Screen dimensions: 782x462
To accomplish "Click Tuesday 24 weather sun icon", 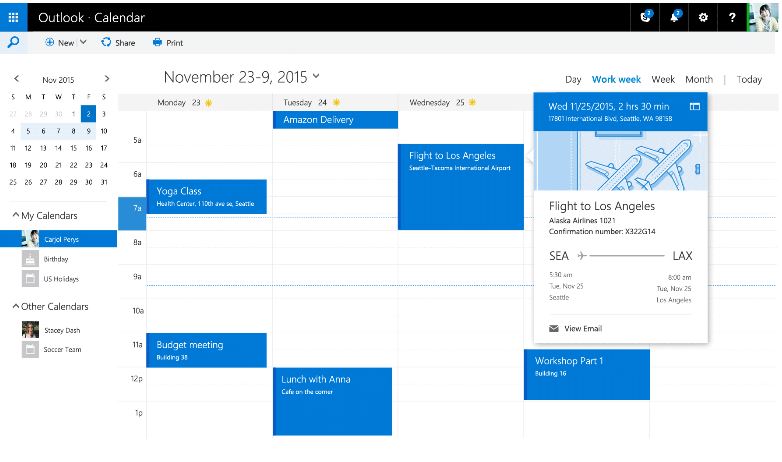I will click(336, 102).
